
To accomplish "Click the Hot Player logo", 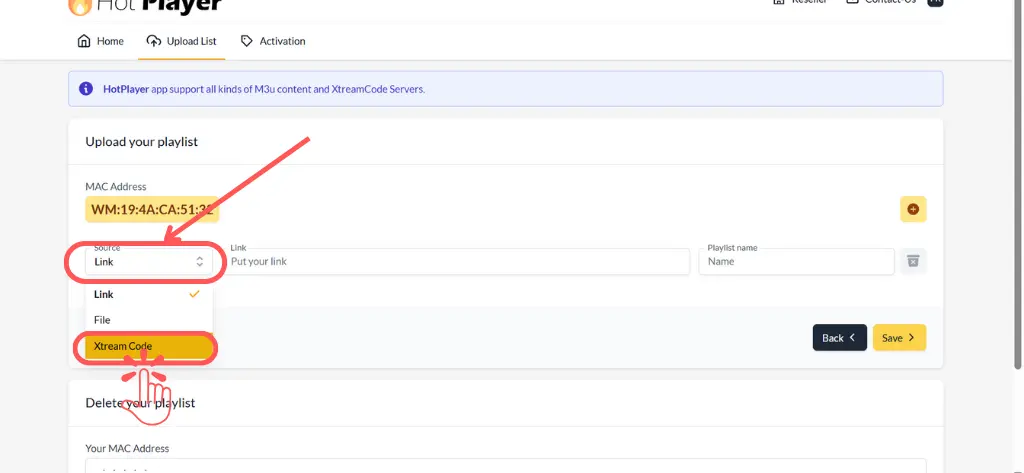I will pyautogui.click(x=145, y=7).
